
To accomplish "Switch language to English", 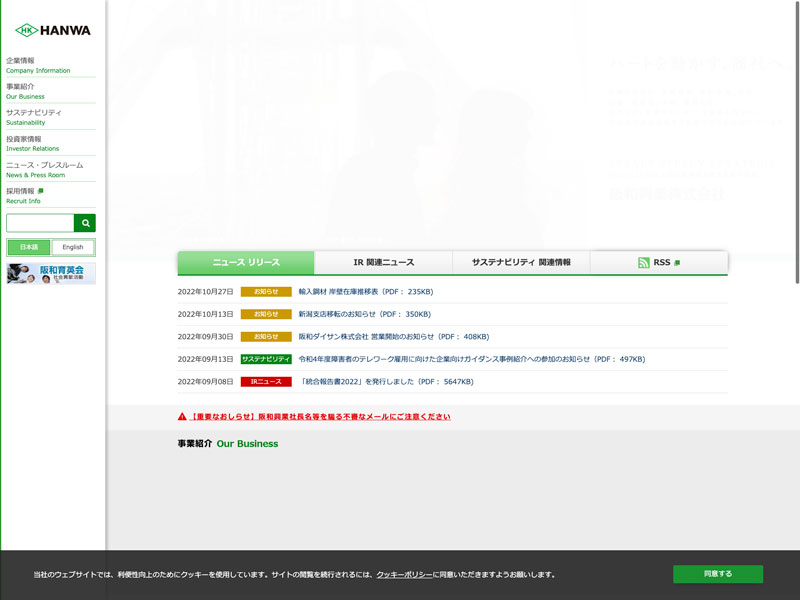I will [x=73, y=247].
